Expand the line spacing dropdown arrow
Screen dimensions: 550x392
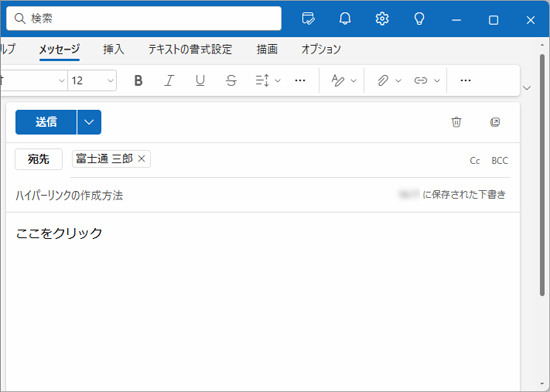click(277, 81)
